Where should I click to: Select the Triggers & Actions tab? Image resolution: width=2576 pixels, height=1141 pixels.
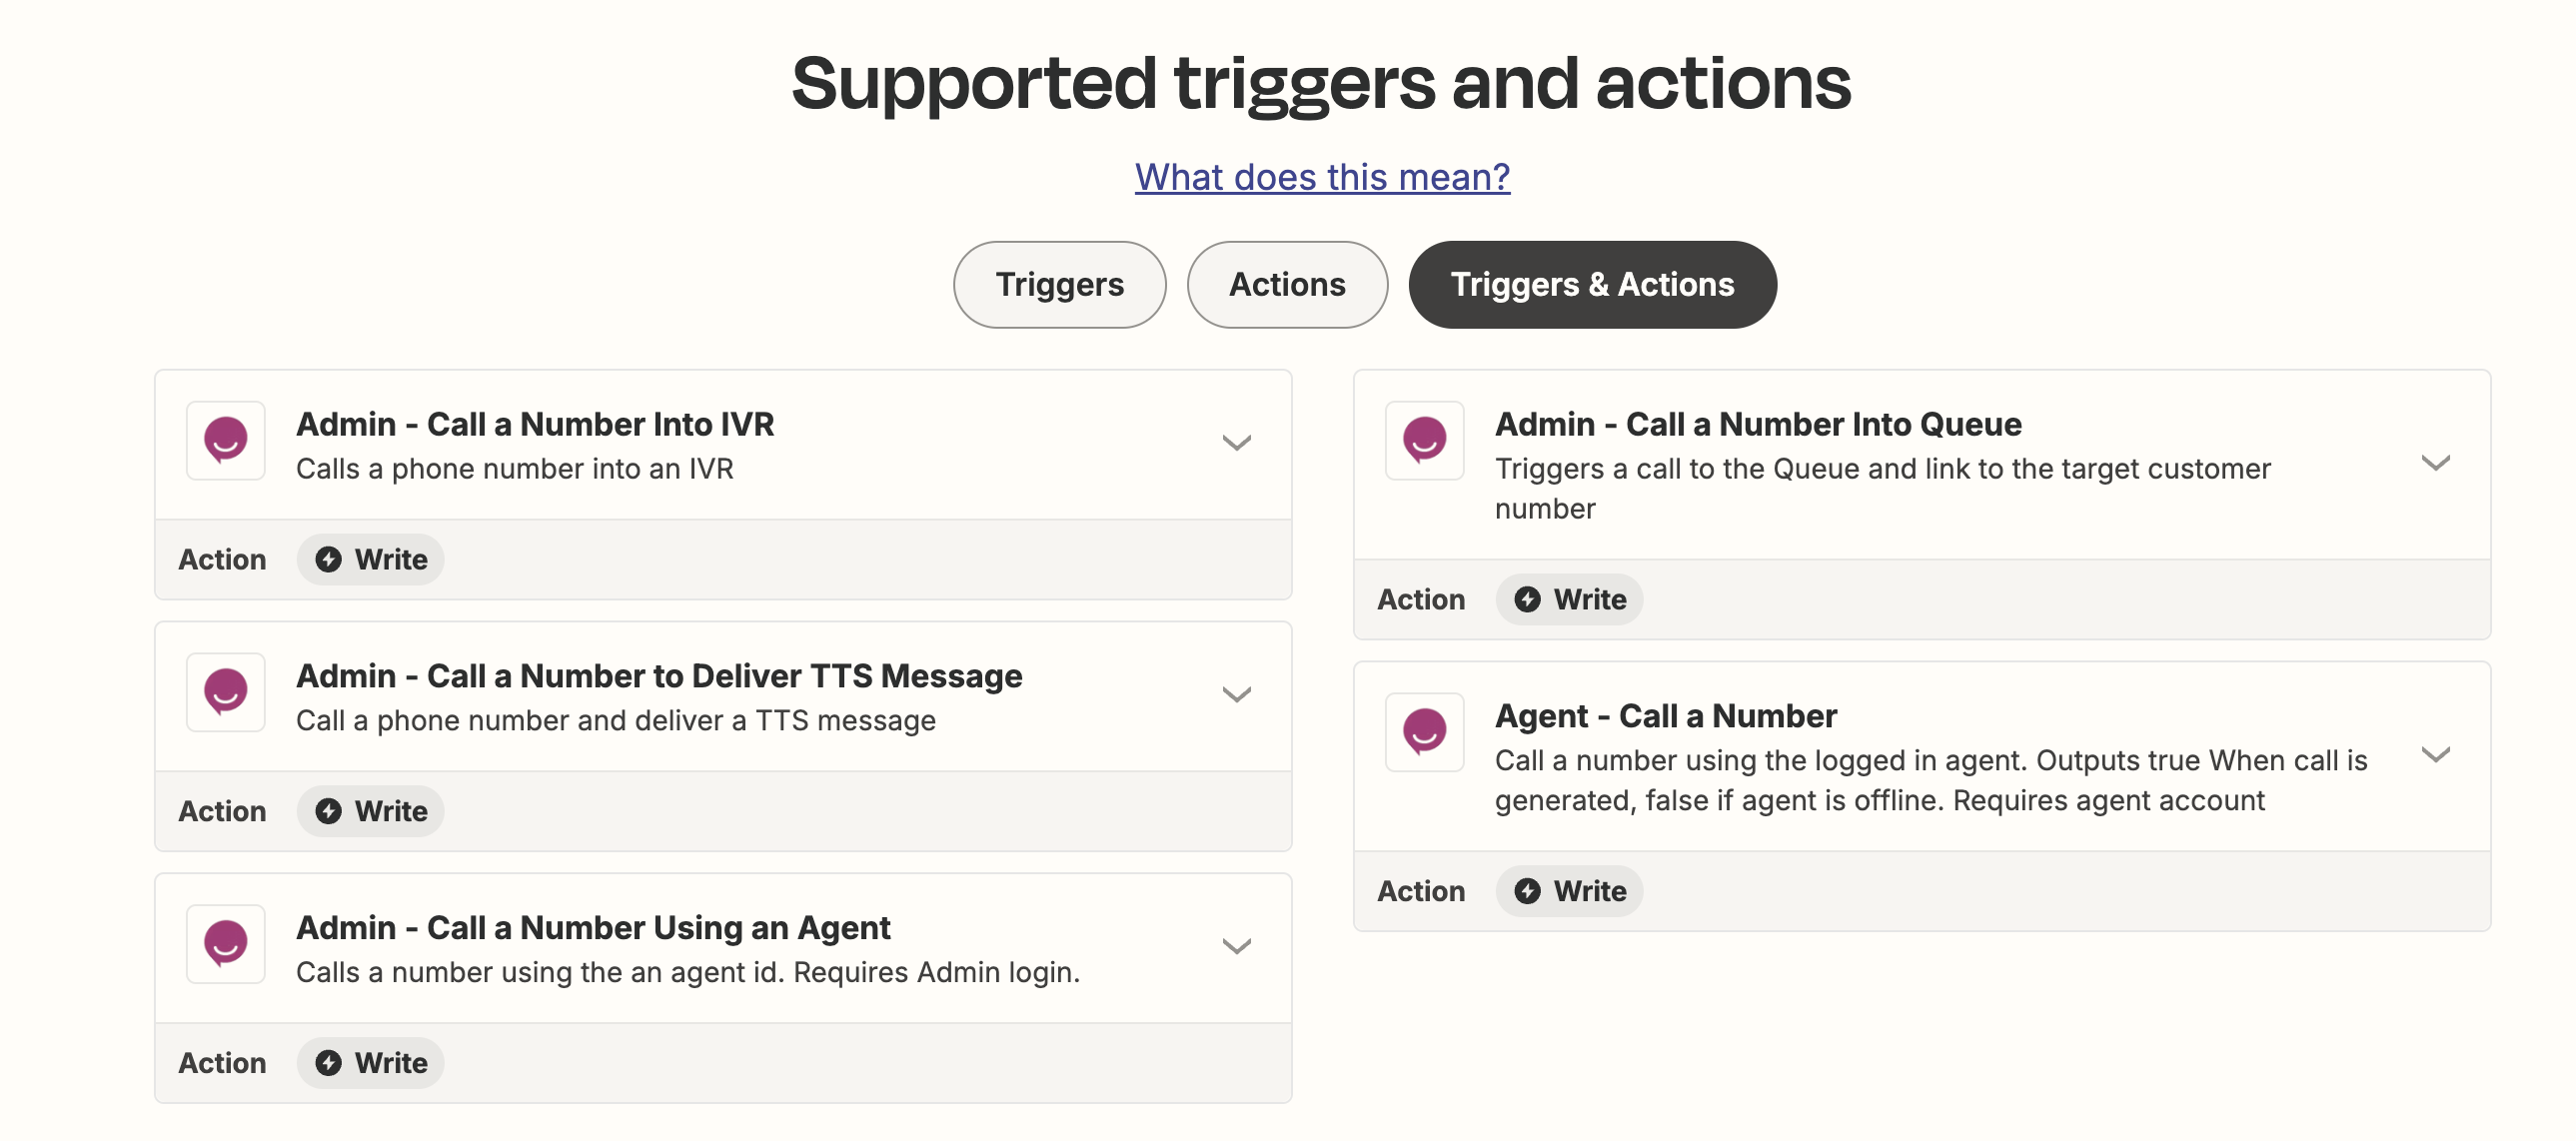[1593, 285]
